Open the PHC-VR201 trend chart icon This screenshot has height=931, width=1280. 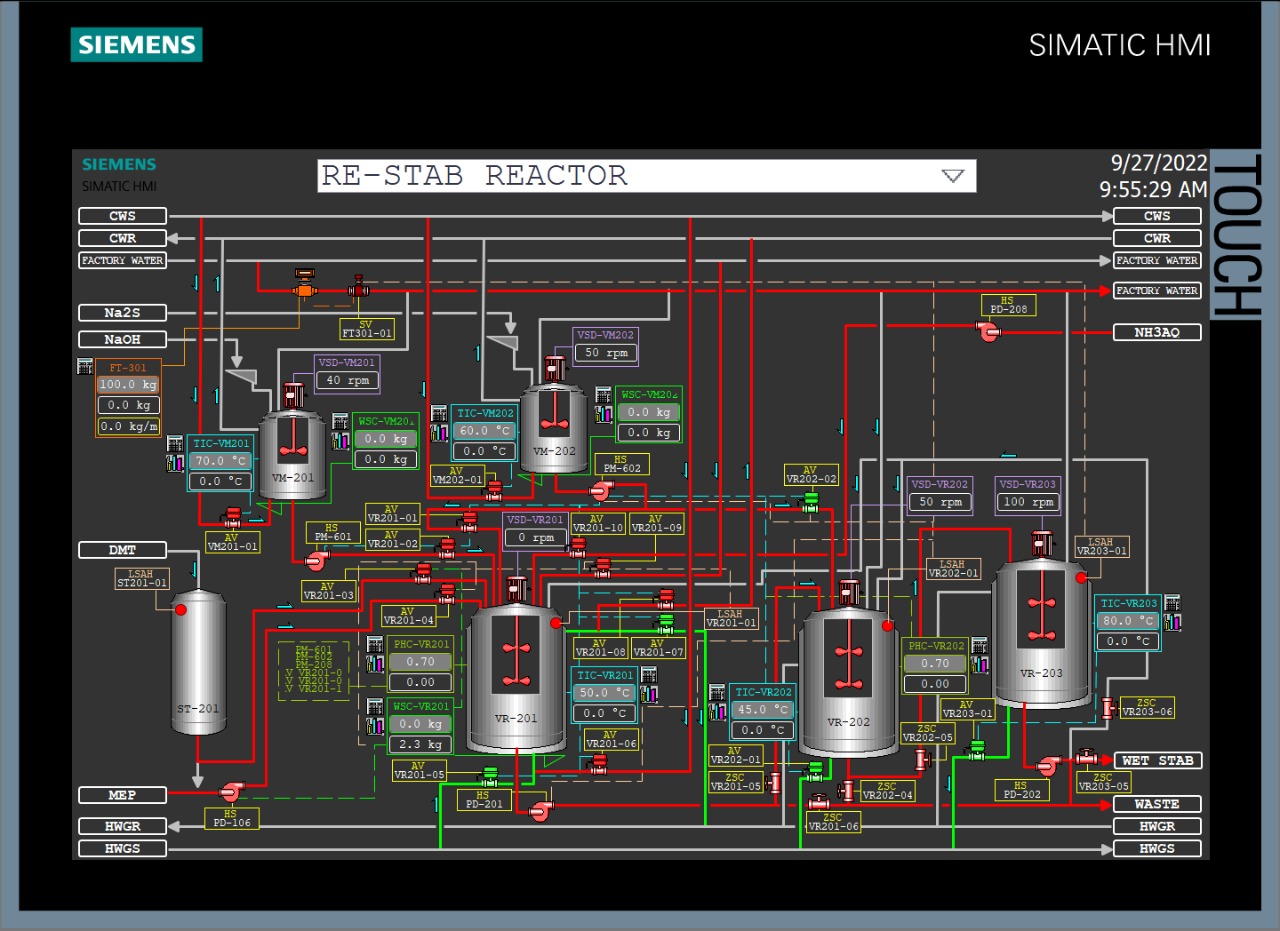[x=375, y=662]
